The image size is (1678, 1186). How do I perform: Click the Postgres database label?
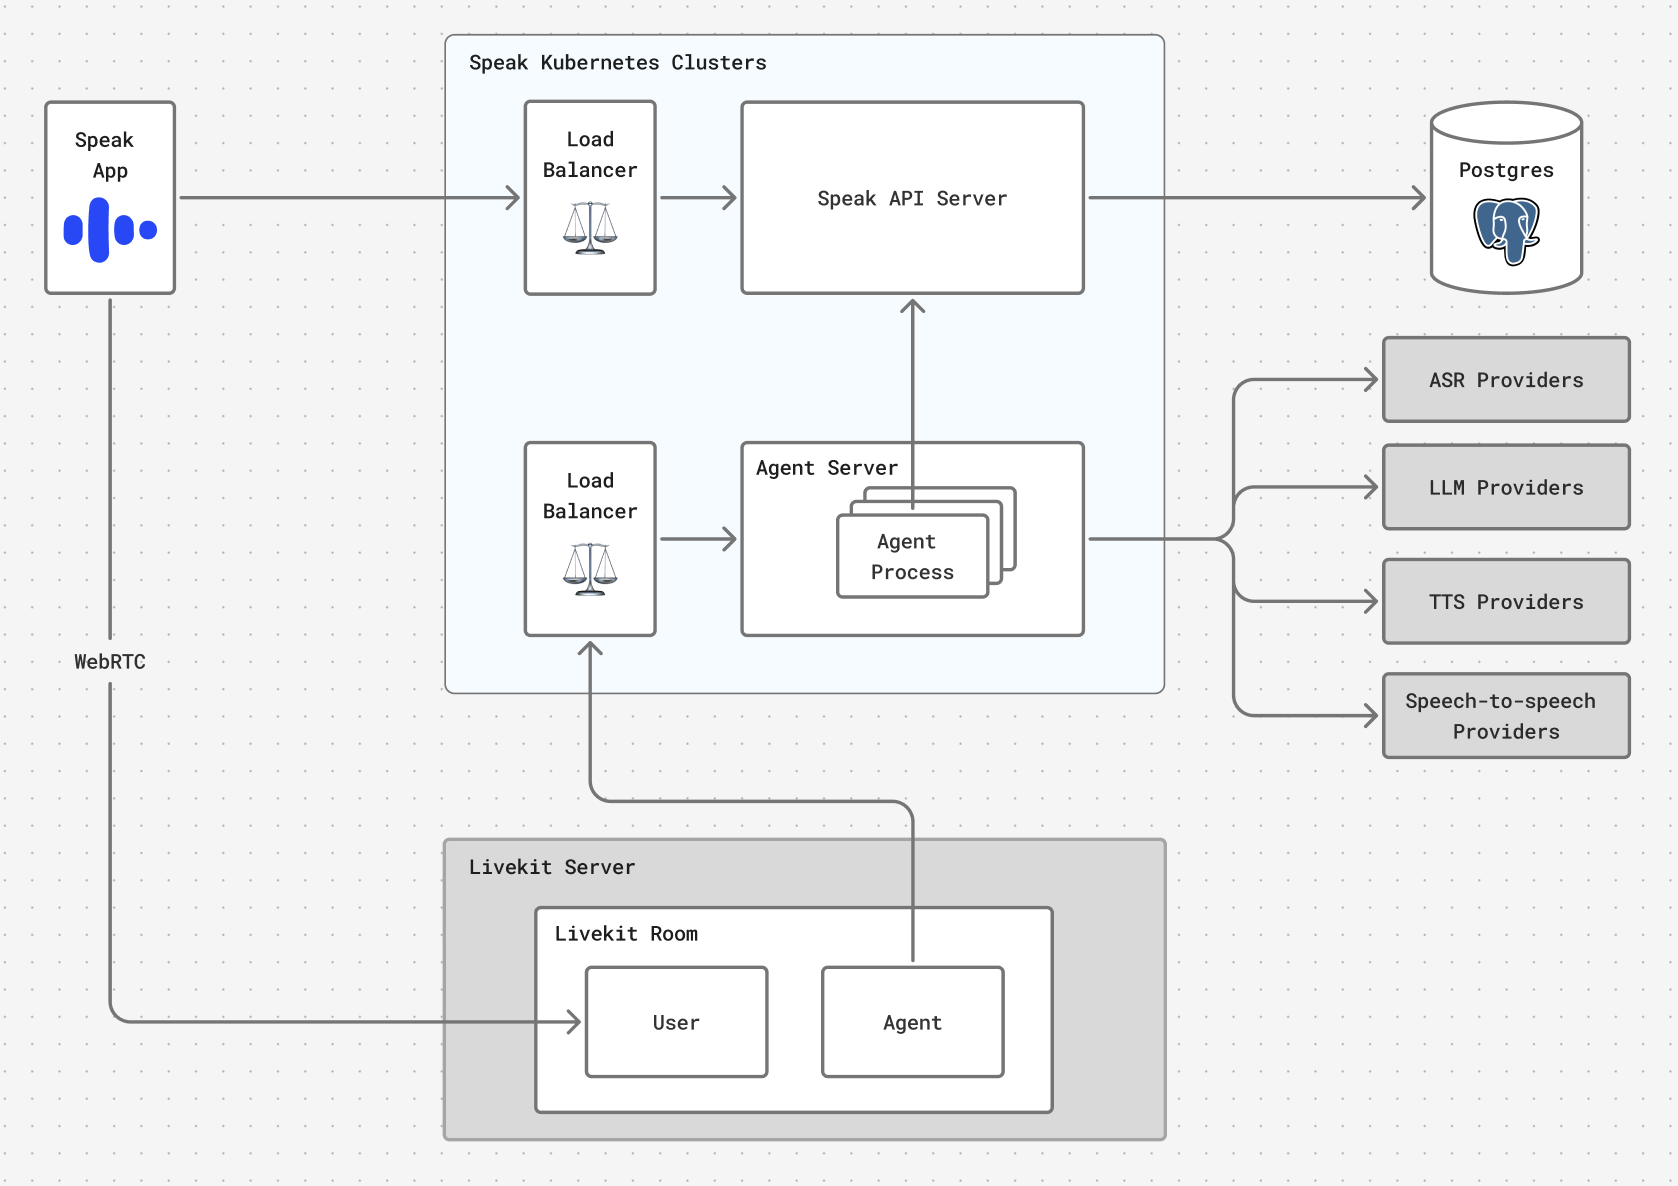pyautogui.click(x=1506, y=170)
